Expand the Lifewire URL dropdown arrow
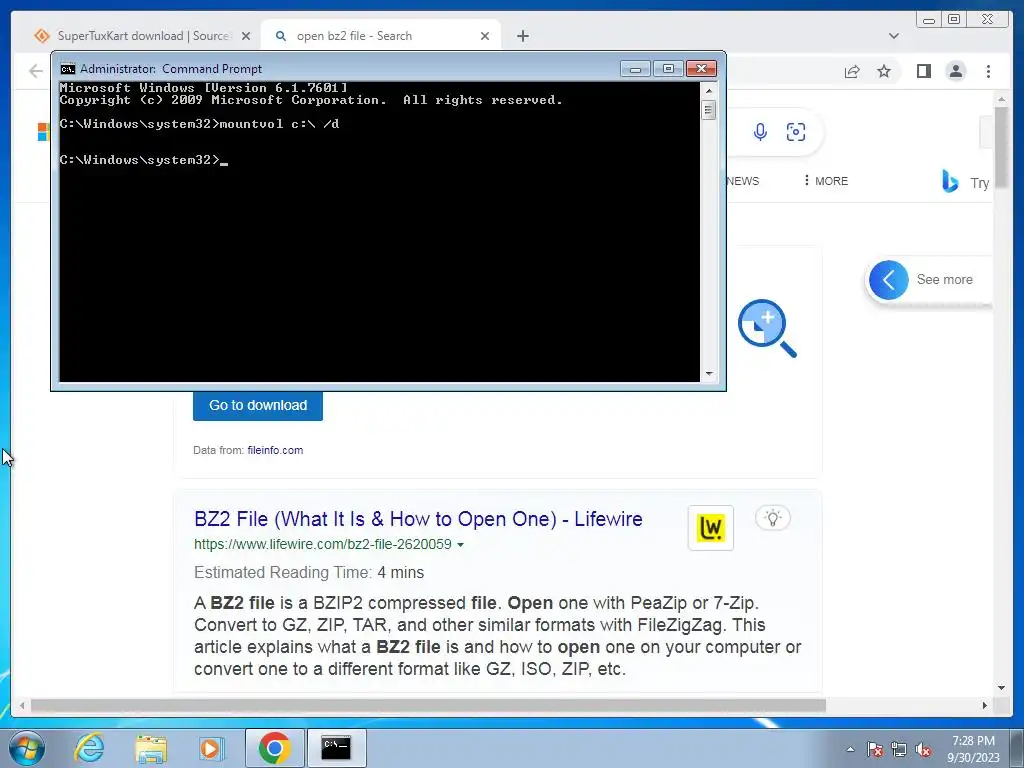The height and width of the screenshot is (768, 1024). (460, 545)
